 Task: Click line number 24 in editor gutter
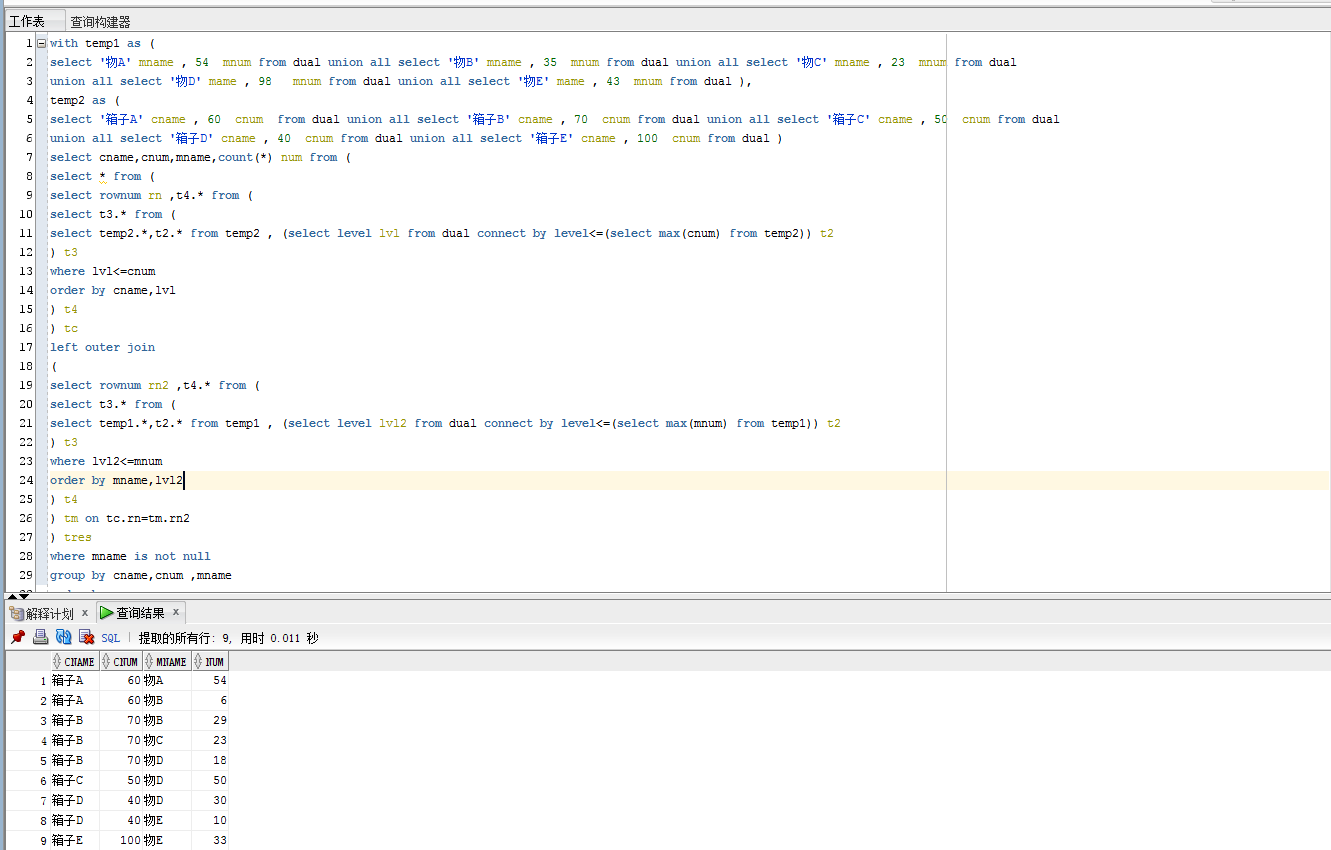(26, 480)
